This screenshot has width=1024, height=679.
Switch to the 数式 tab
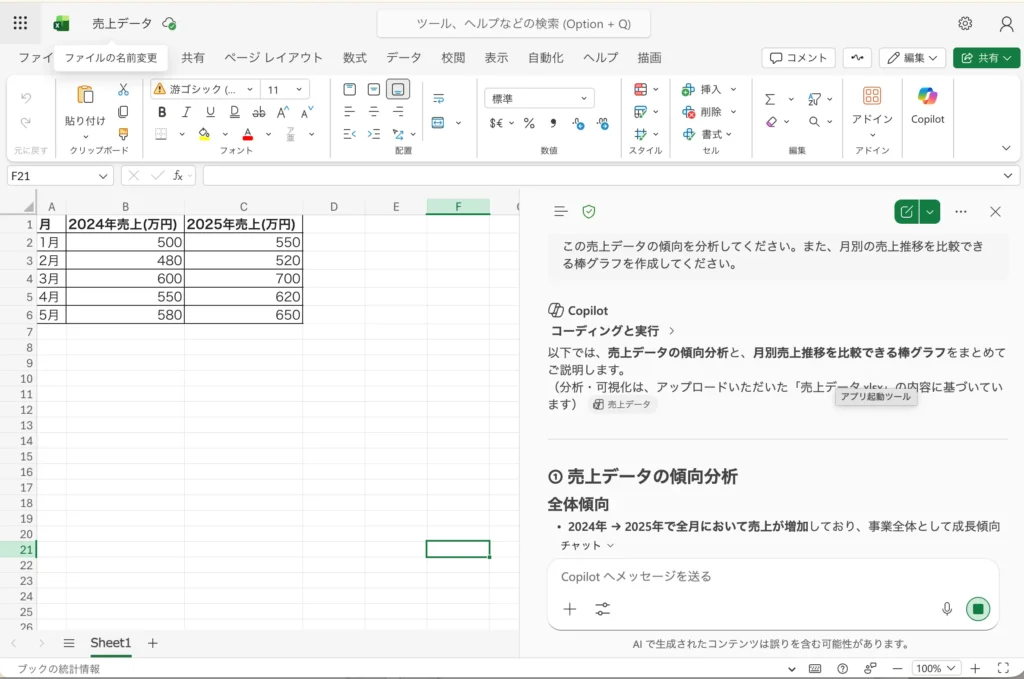355,57
